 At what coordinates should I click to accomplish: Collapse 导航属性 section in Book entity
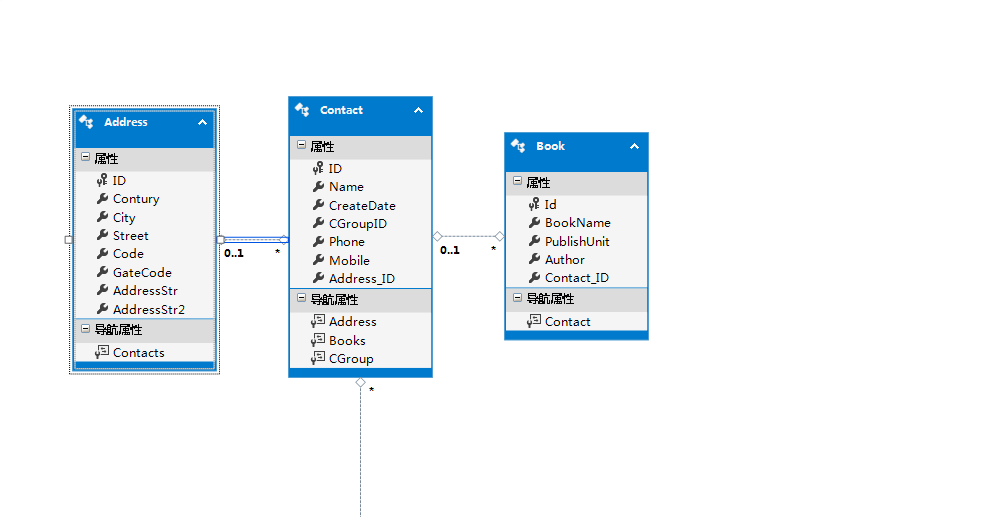[517, 298]
